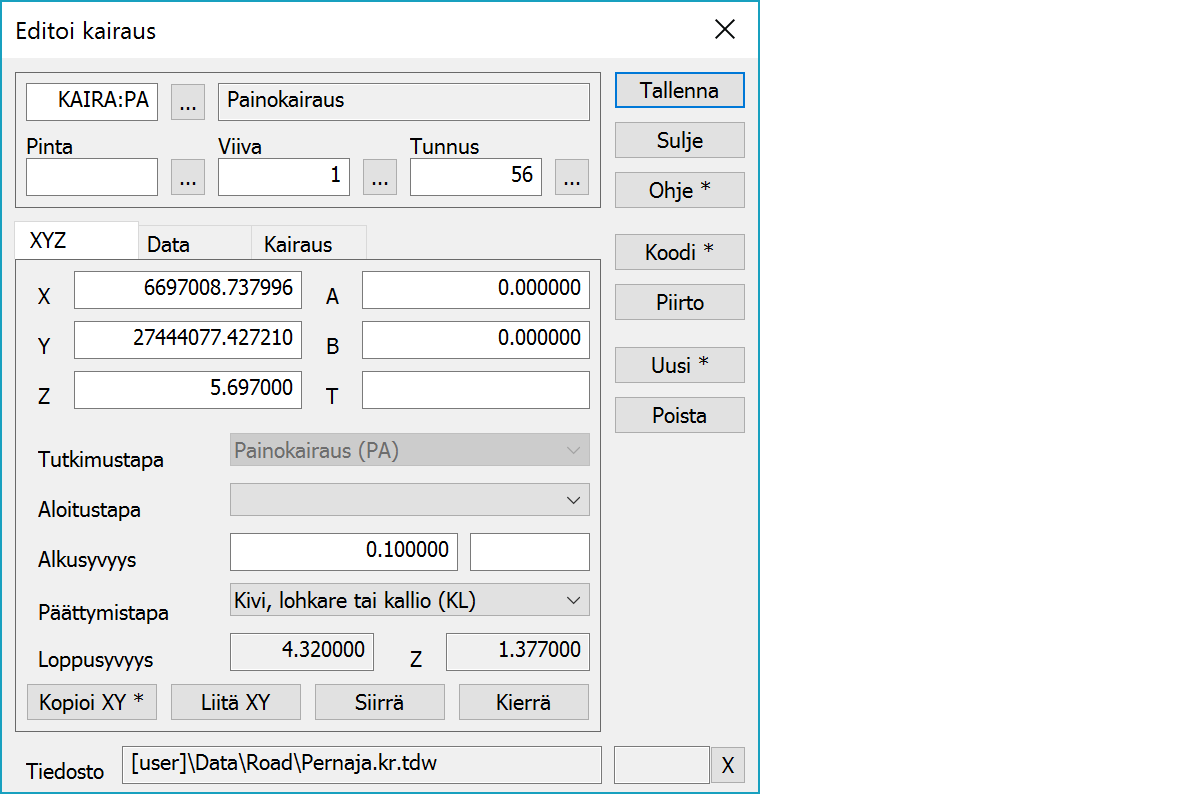This screenshot has width=1200, height=794.
Task: Click the disabled Tutkimustapa combo box
Action: click(409, 450)
